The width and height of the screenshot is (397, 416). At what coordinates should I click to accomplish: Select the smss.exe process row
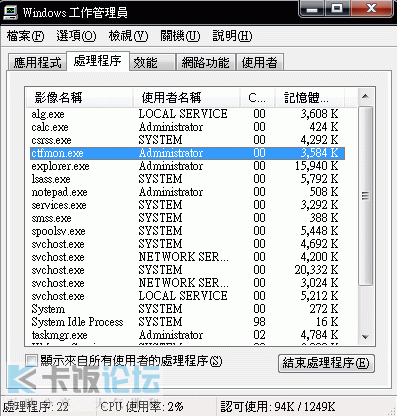pos(187,218)
